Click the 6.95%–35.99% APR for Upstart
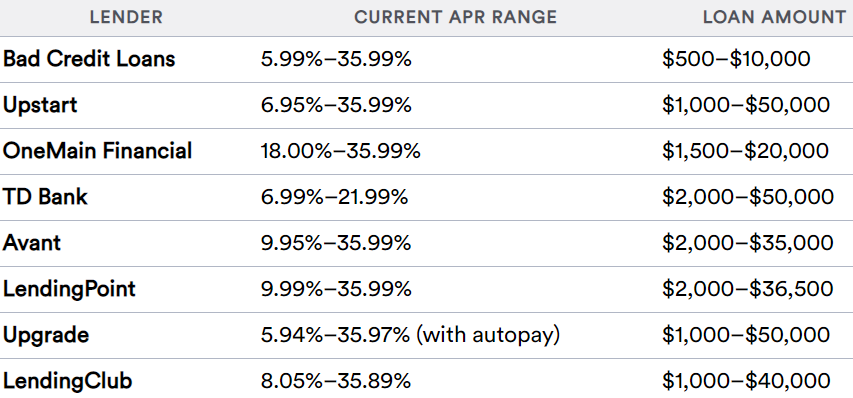This screenshot has height=398, width=853. click(x=336, y=105)
